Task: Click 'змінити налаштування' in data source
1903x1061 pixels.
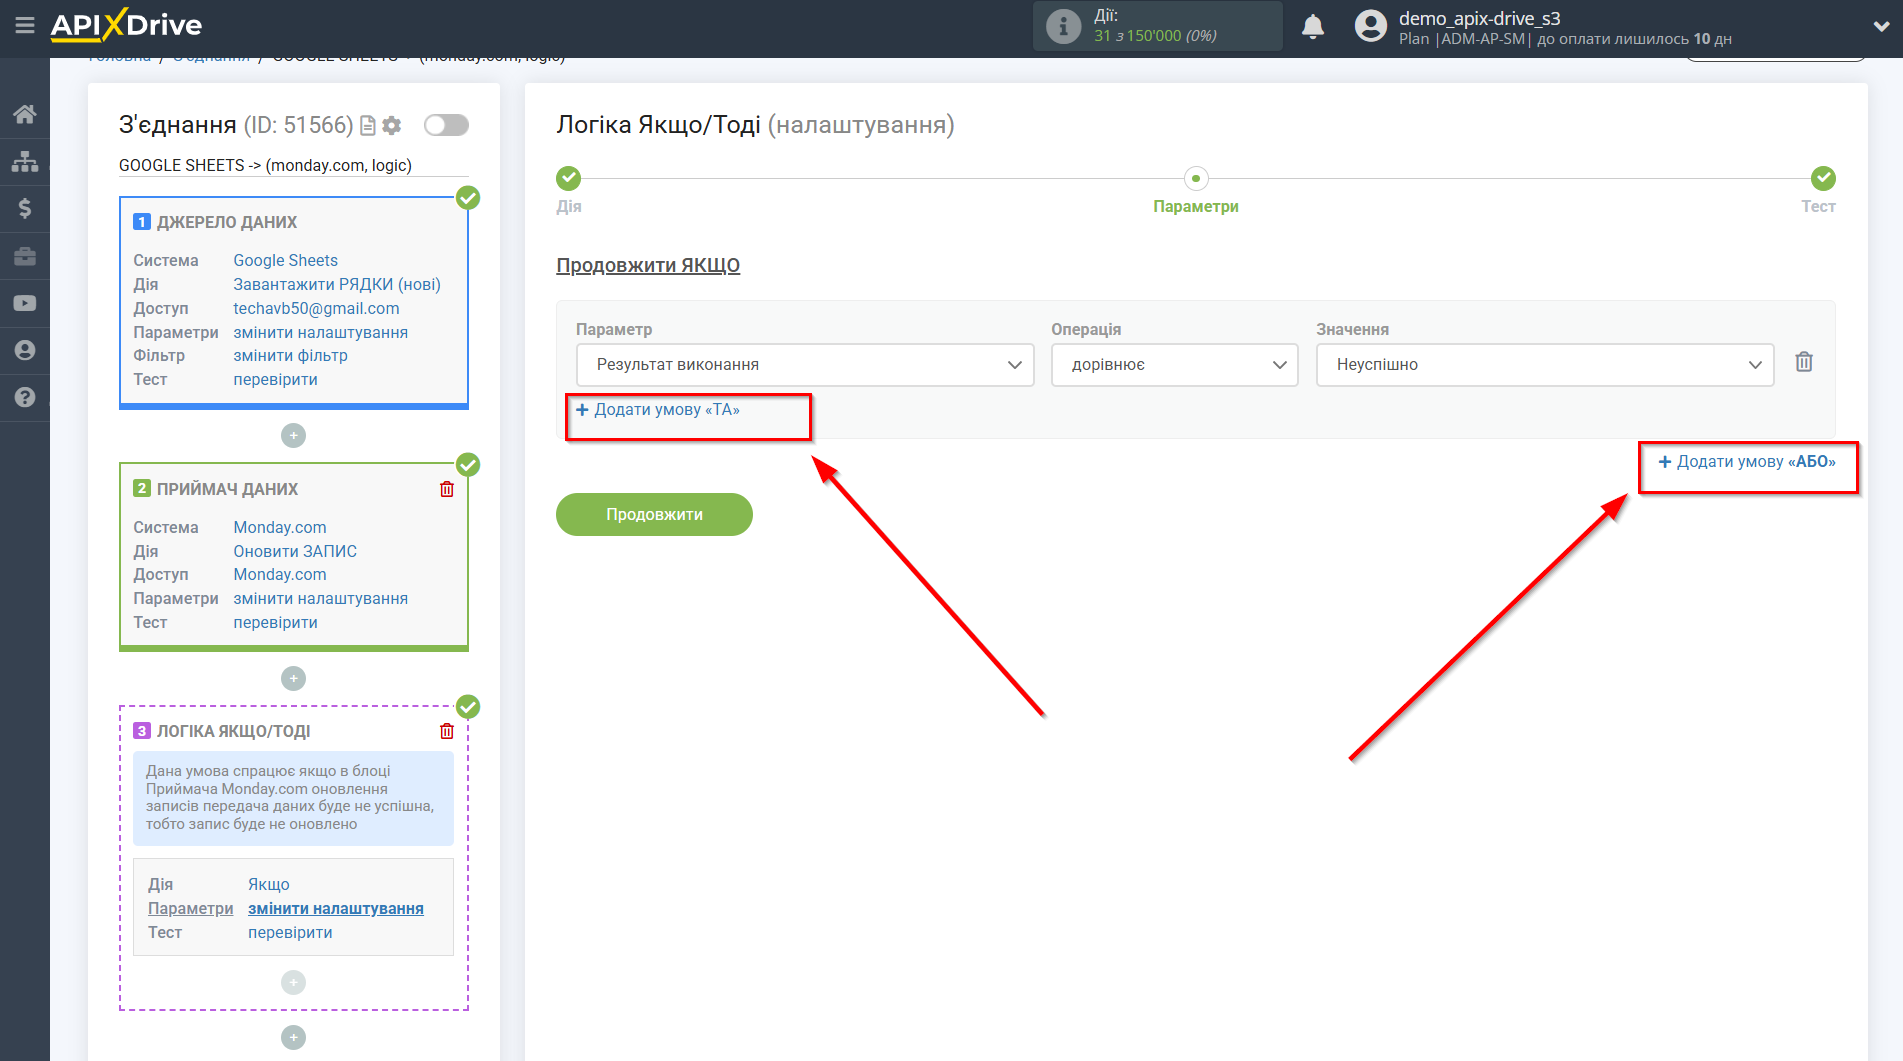Action: pos(321,332)
